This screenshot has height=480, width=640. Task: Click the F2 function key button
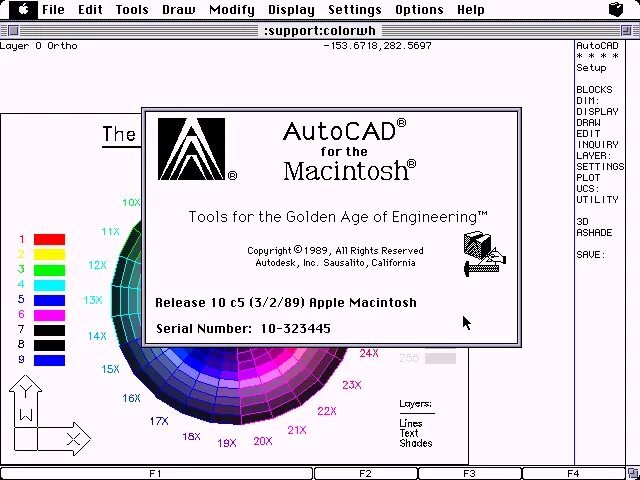click(366, 473)
